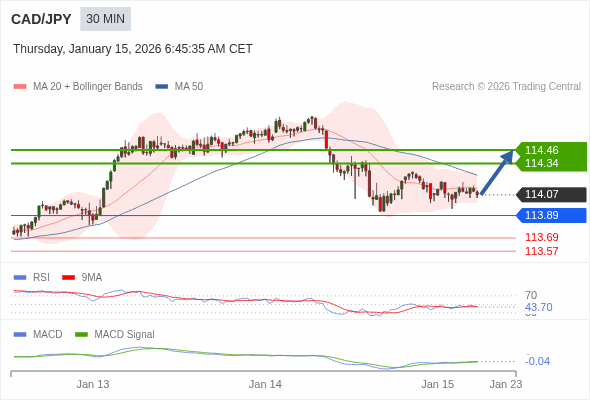Screen dimensions: 590x400
Task: Click the 9MA legend red swatch
Action: pyautogui.click(x=68, y=278)
